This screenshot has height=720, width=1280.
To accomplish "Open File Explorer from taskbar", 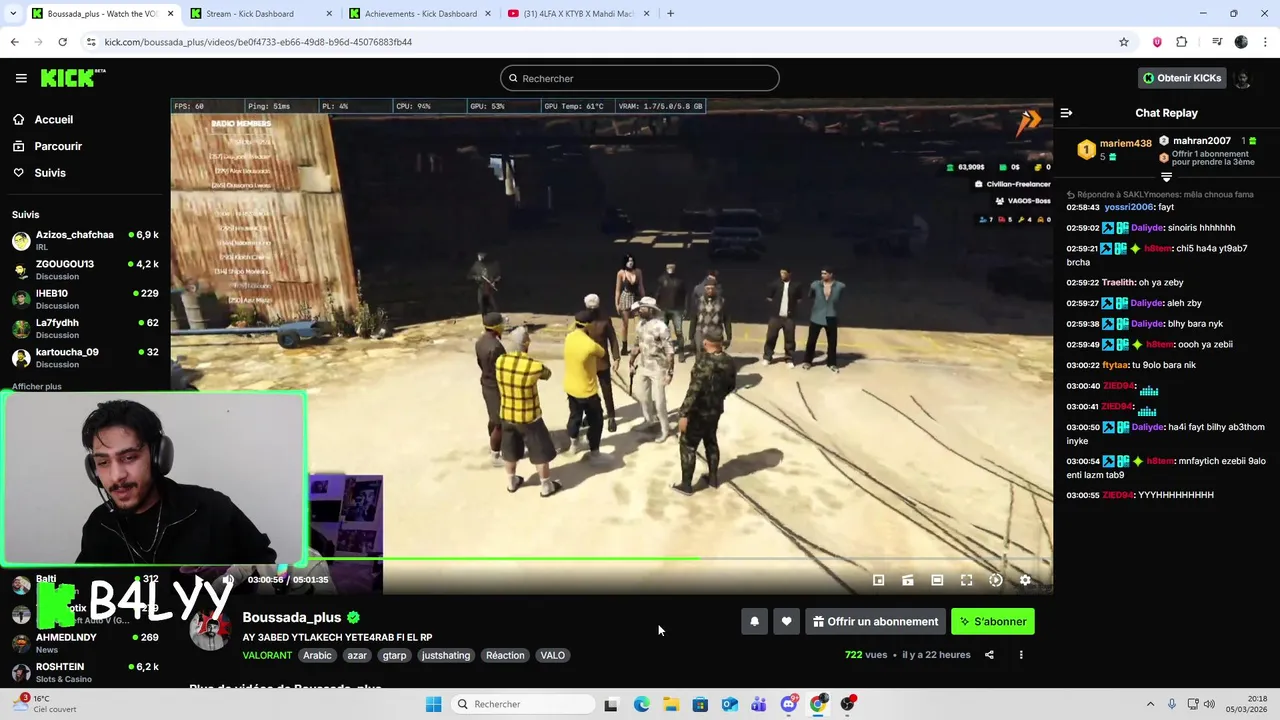I will point(671,704).
